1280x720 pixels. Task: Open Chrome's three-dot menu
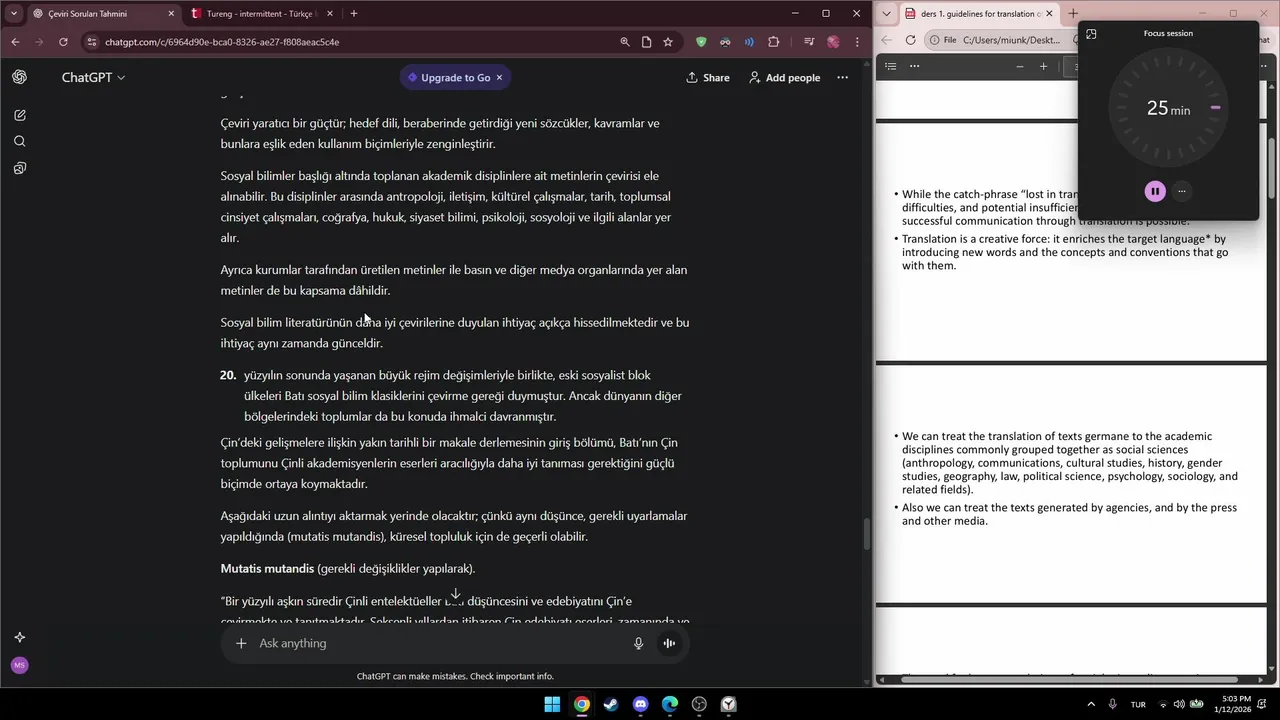click(x=857, y=42)
